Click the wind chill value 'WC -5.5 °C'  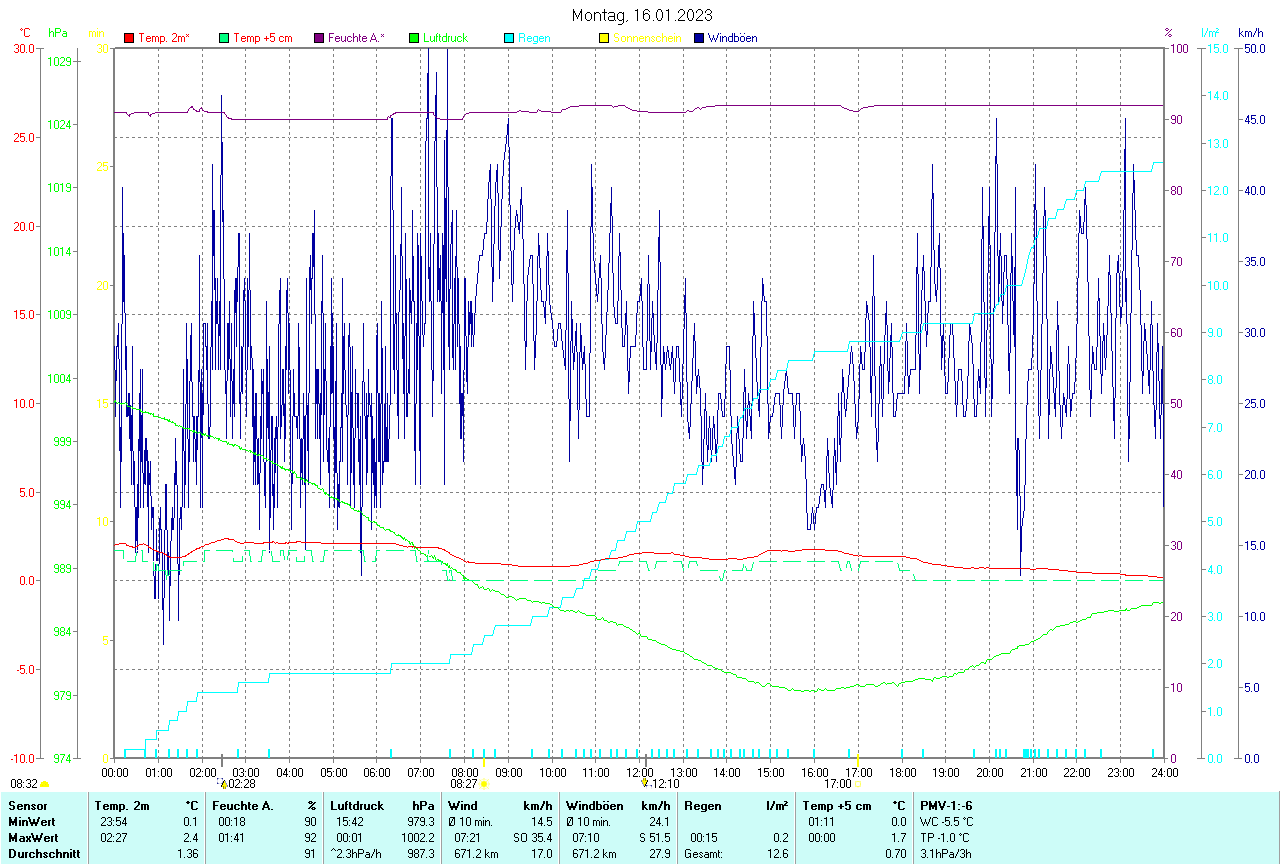[947, 822]
